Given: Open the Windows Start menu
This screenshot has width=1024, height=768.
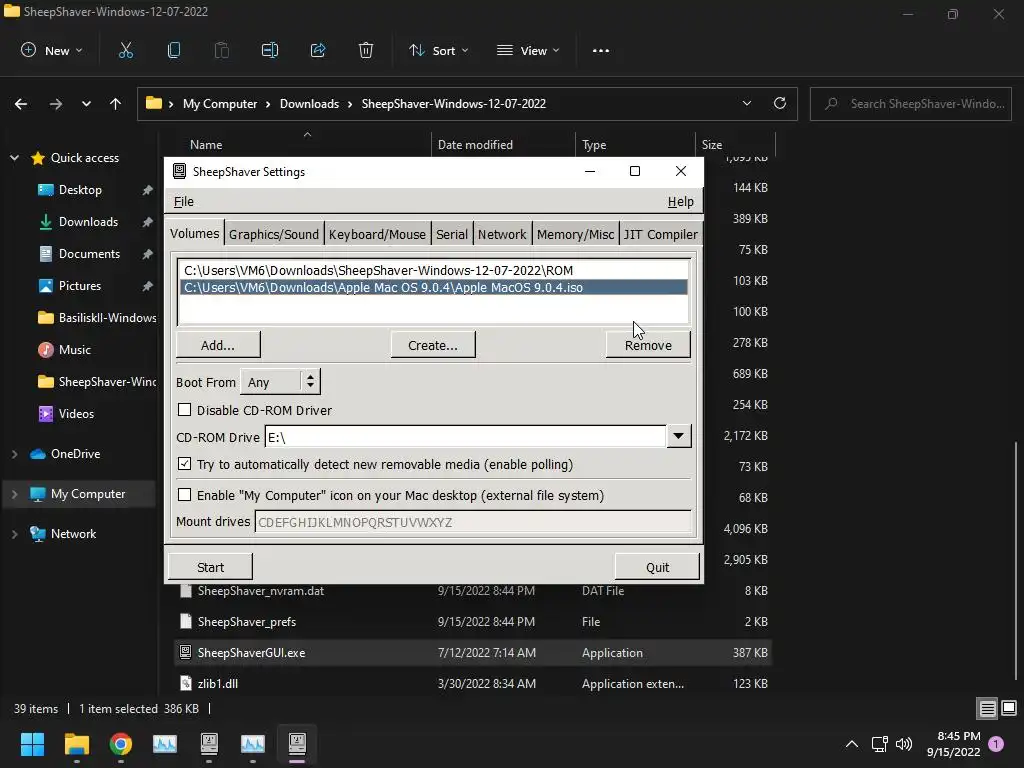Looking at the screenshot, I should tap(32, 744).
